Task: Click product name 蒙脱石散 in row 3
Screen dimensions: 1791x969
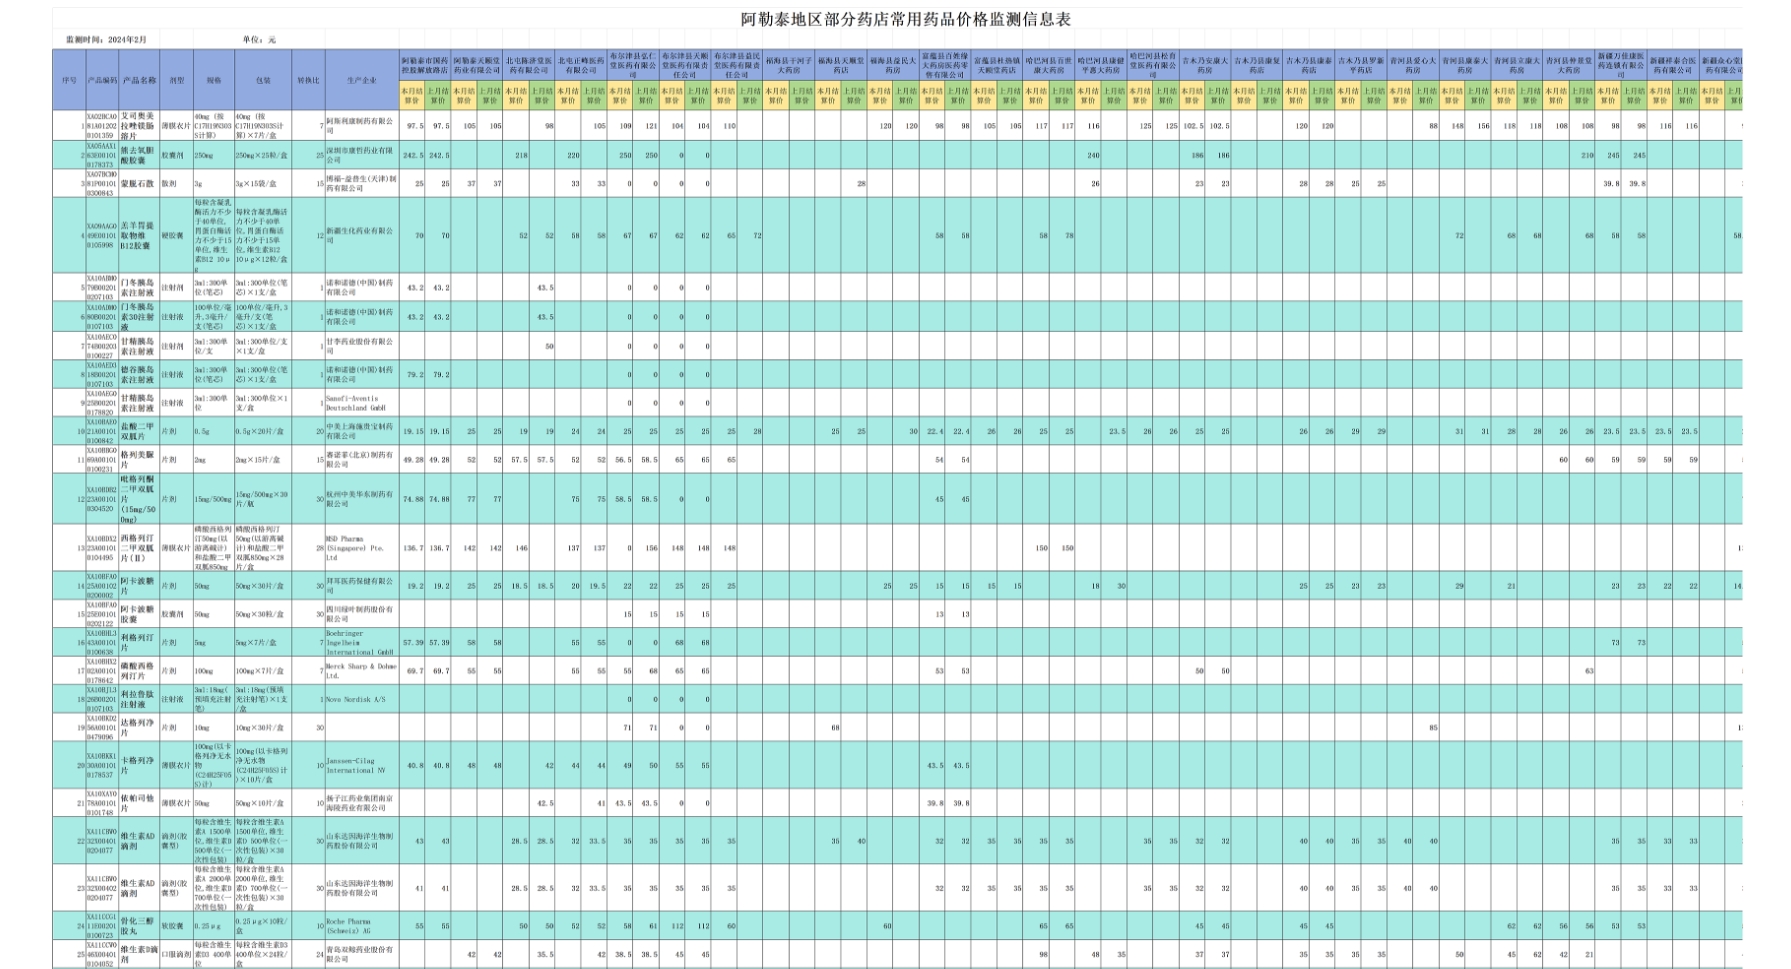Action: point(139,184)
